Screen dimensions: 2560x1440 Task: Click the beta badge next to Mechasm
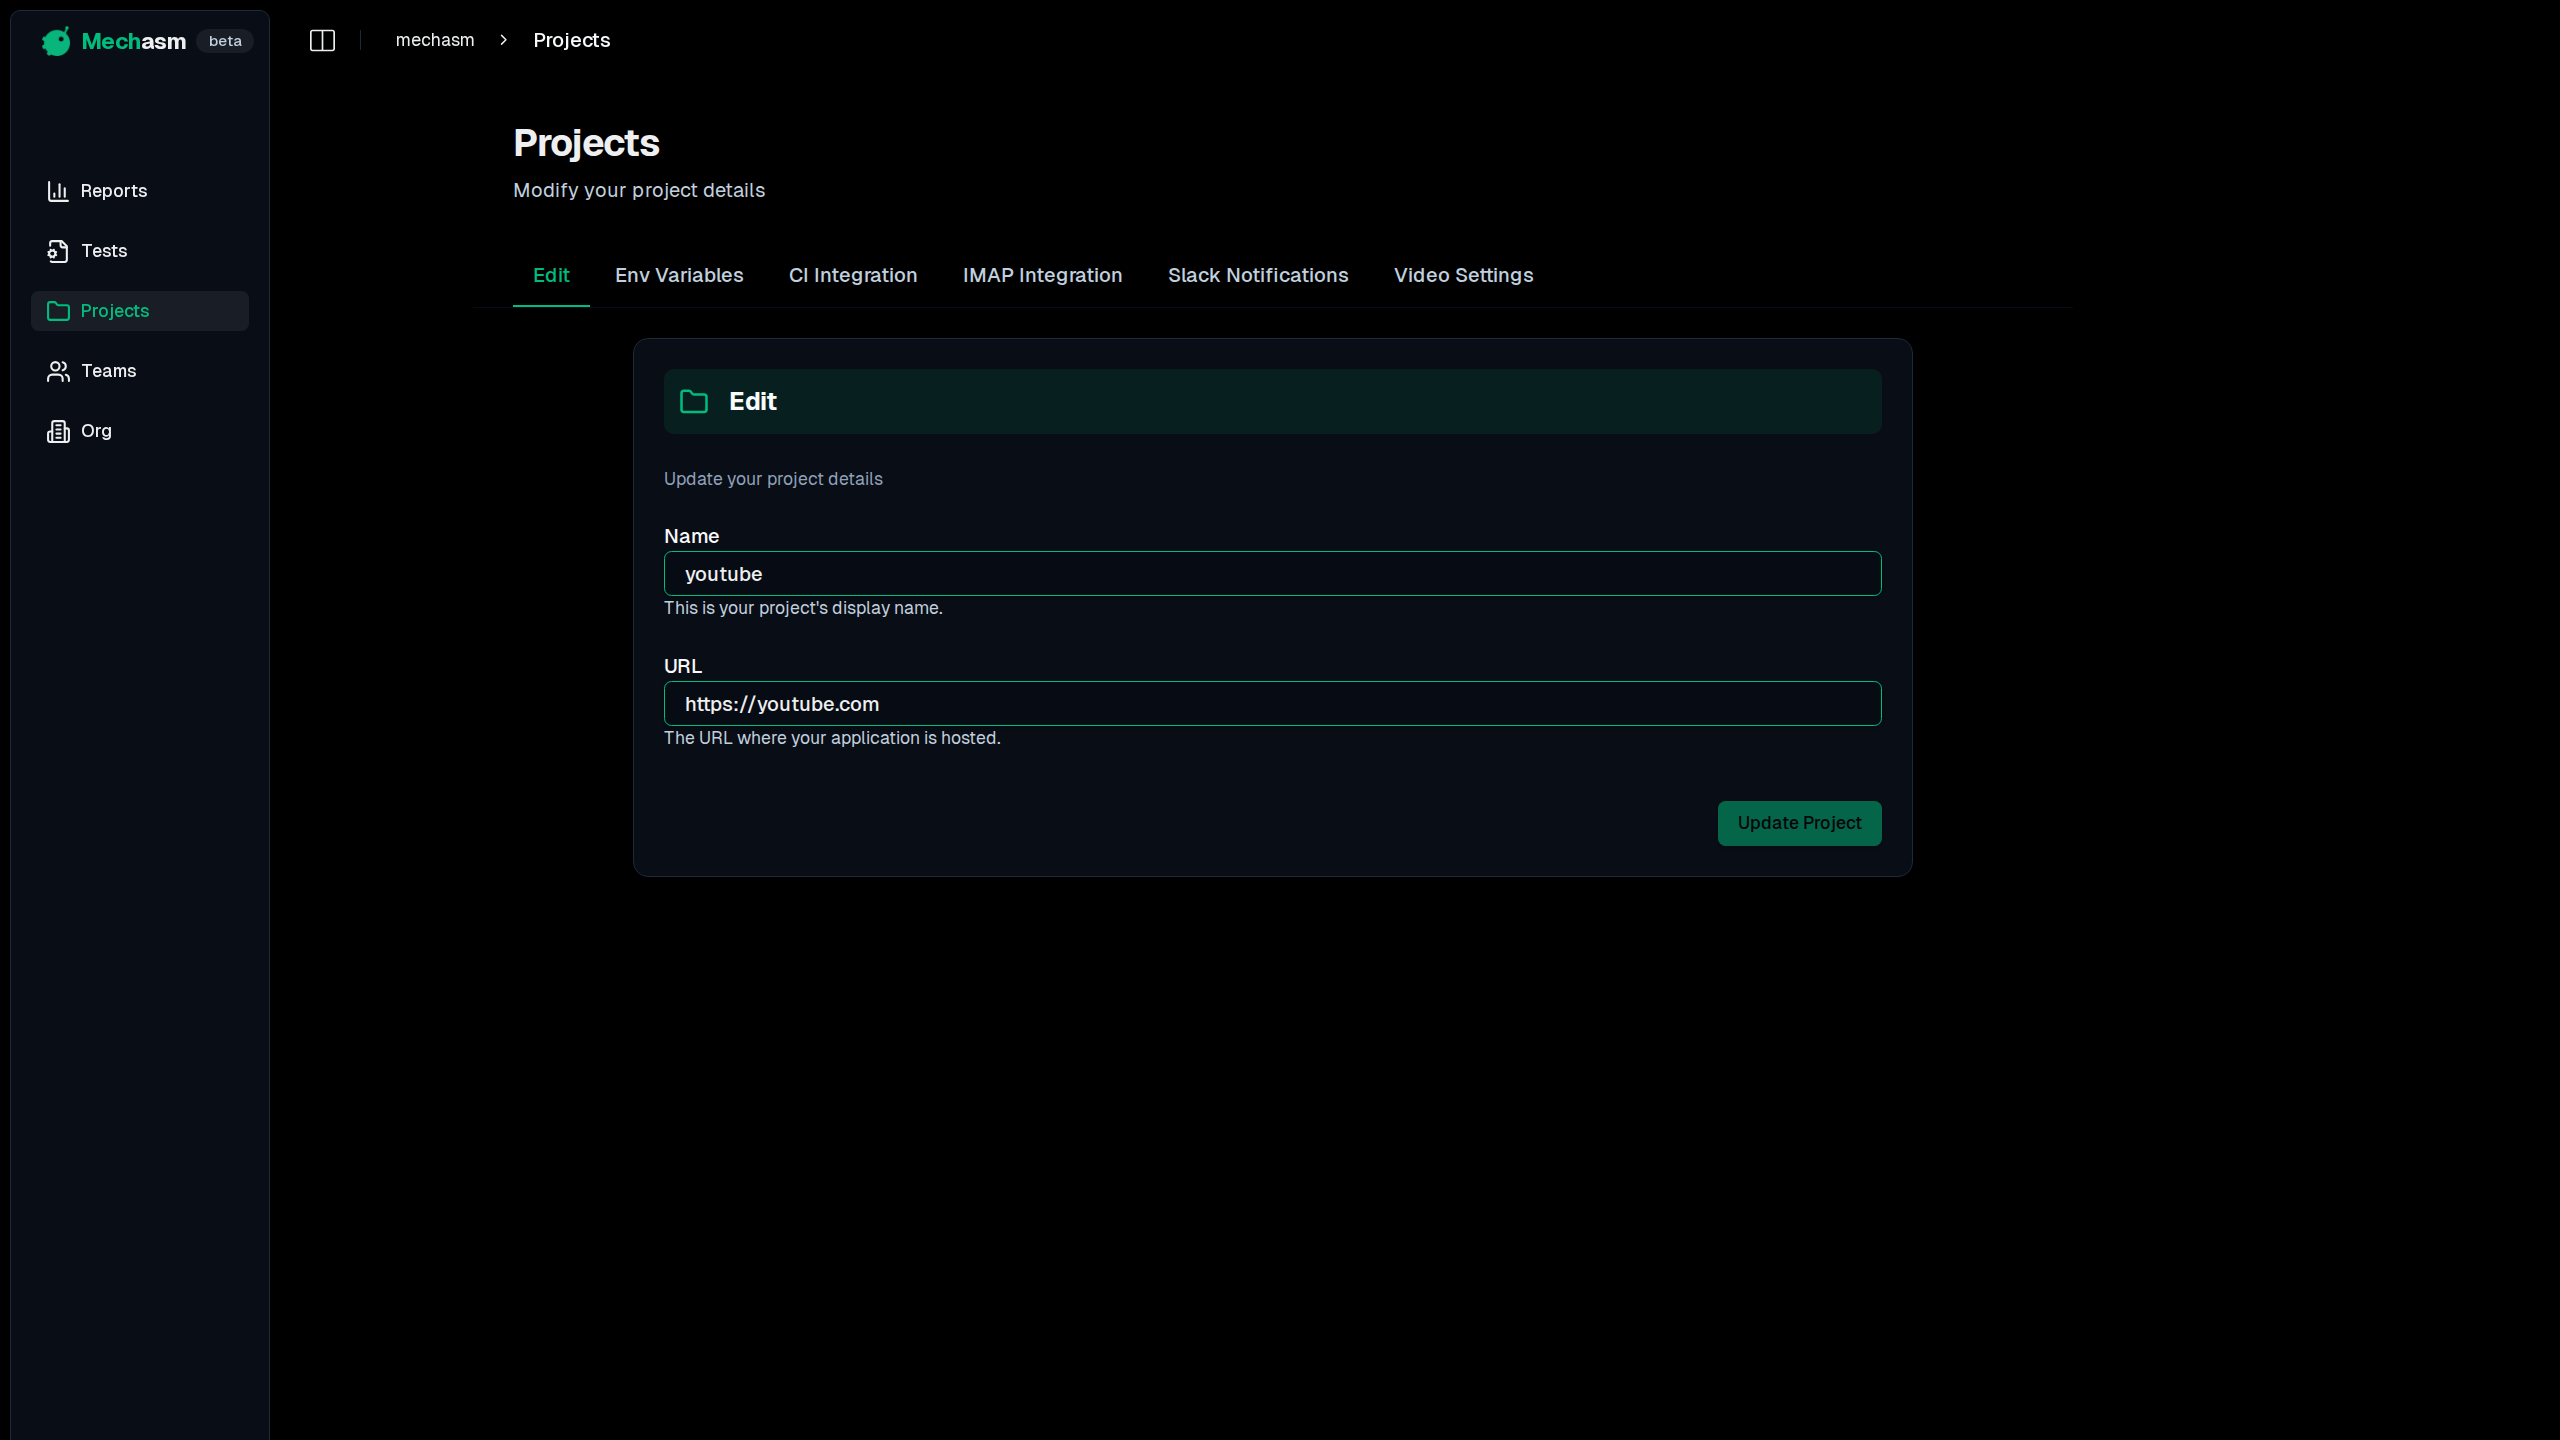tap(225, 41)
